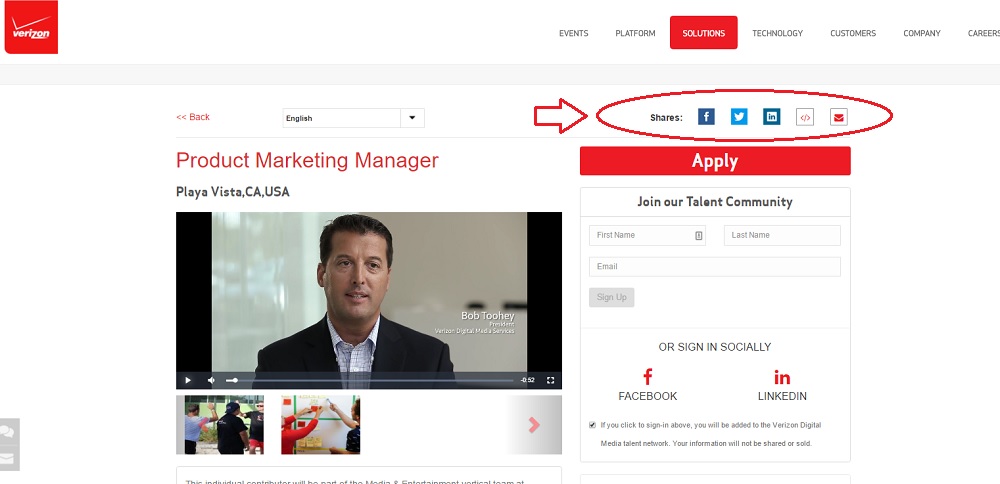
Task: Sign in with Facebook icon
Action: pos(647,377)
